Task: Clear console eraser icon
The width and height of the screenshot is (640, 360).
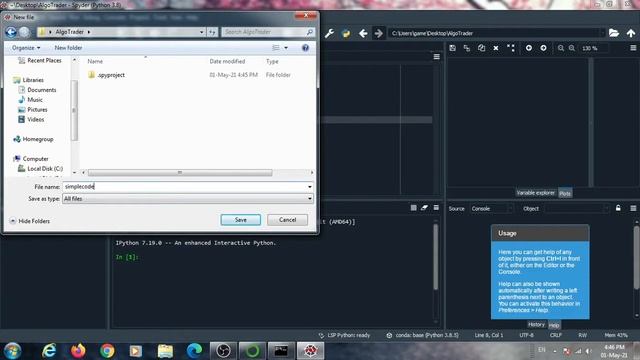Action: pos(424,208)
